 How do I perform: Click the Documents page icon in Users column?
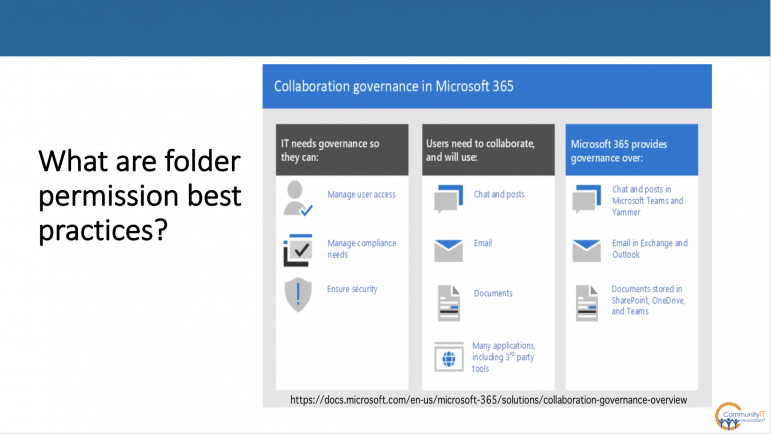point(449,303)
